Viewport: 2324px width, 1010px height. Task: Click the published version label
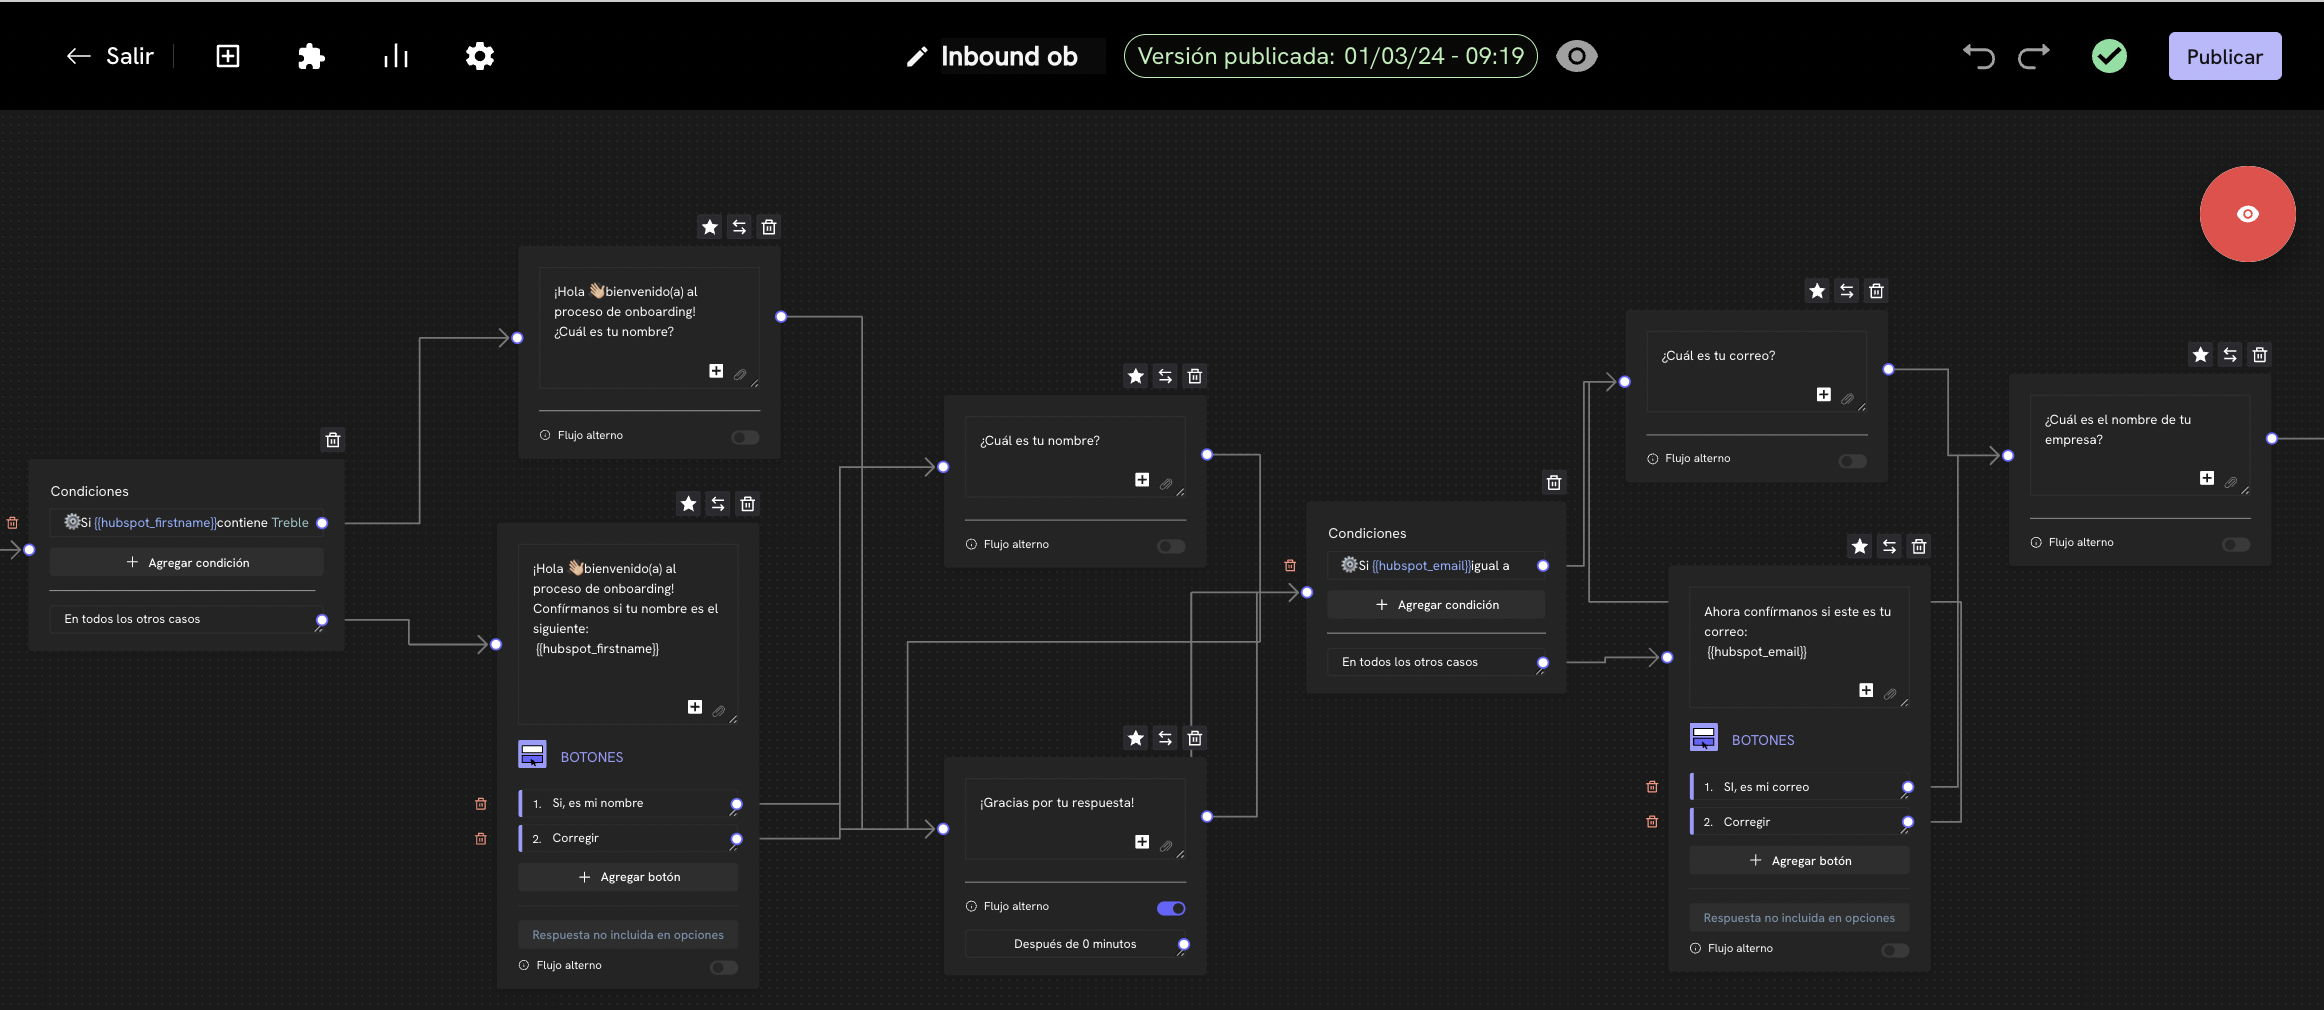tap(1331, 56)
